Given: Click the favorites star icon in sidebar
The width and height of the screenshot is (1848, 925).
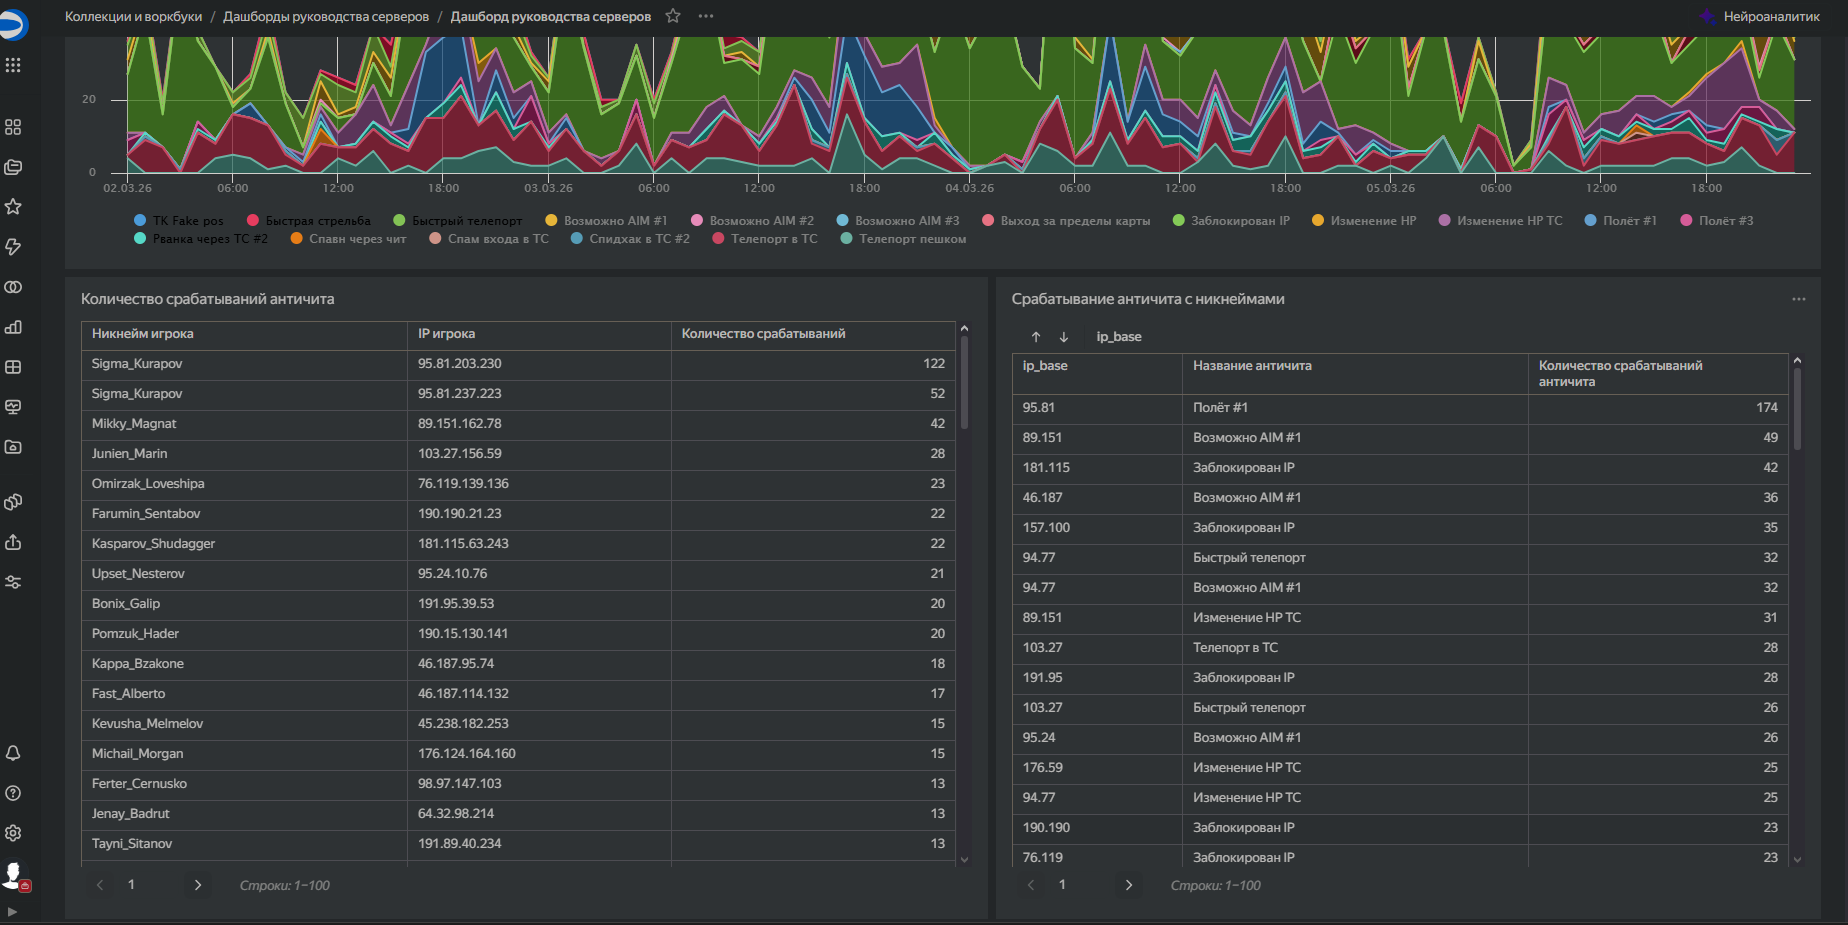Looking at the screenshot, I should point(13,207).
